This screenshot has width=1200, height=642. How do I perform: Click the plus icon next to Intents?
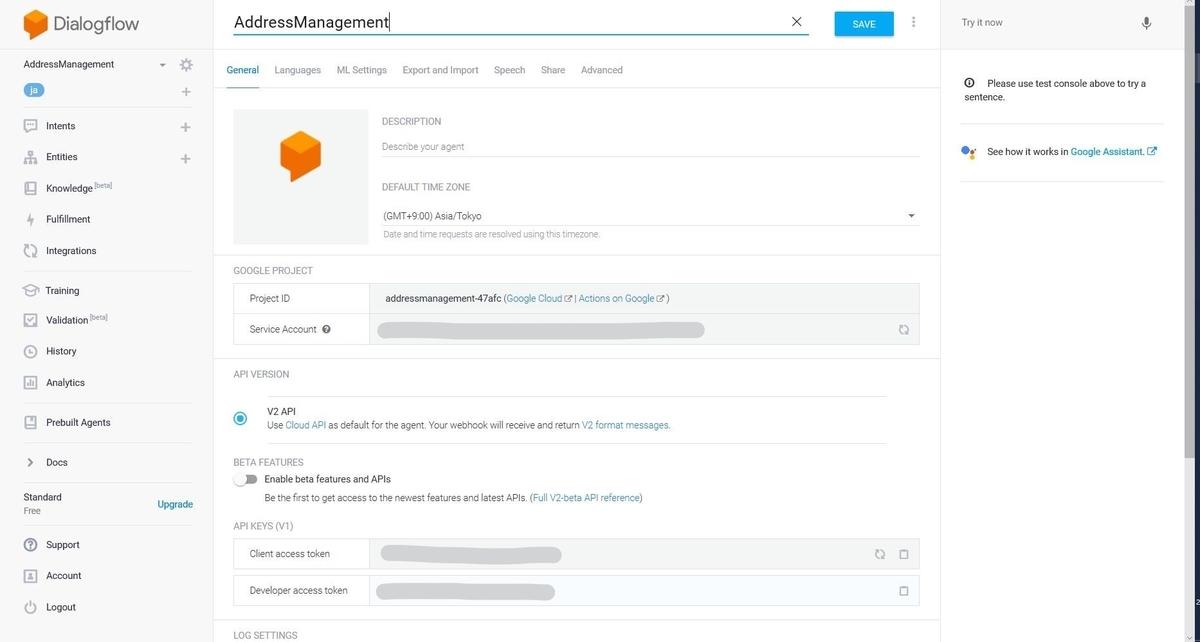[x=185, y=127]
